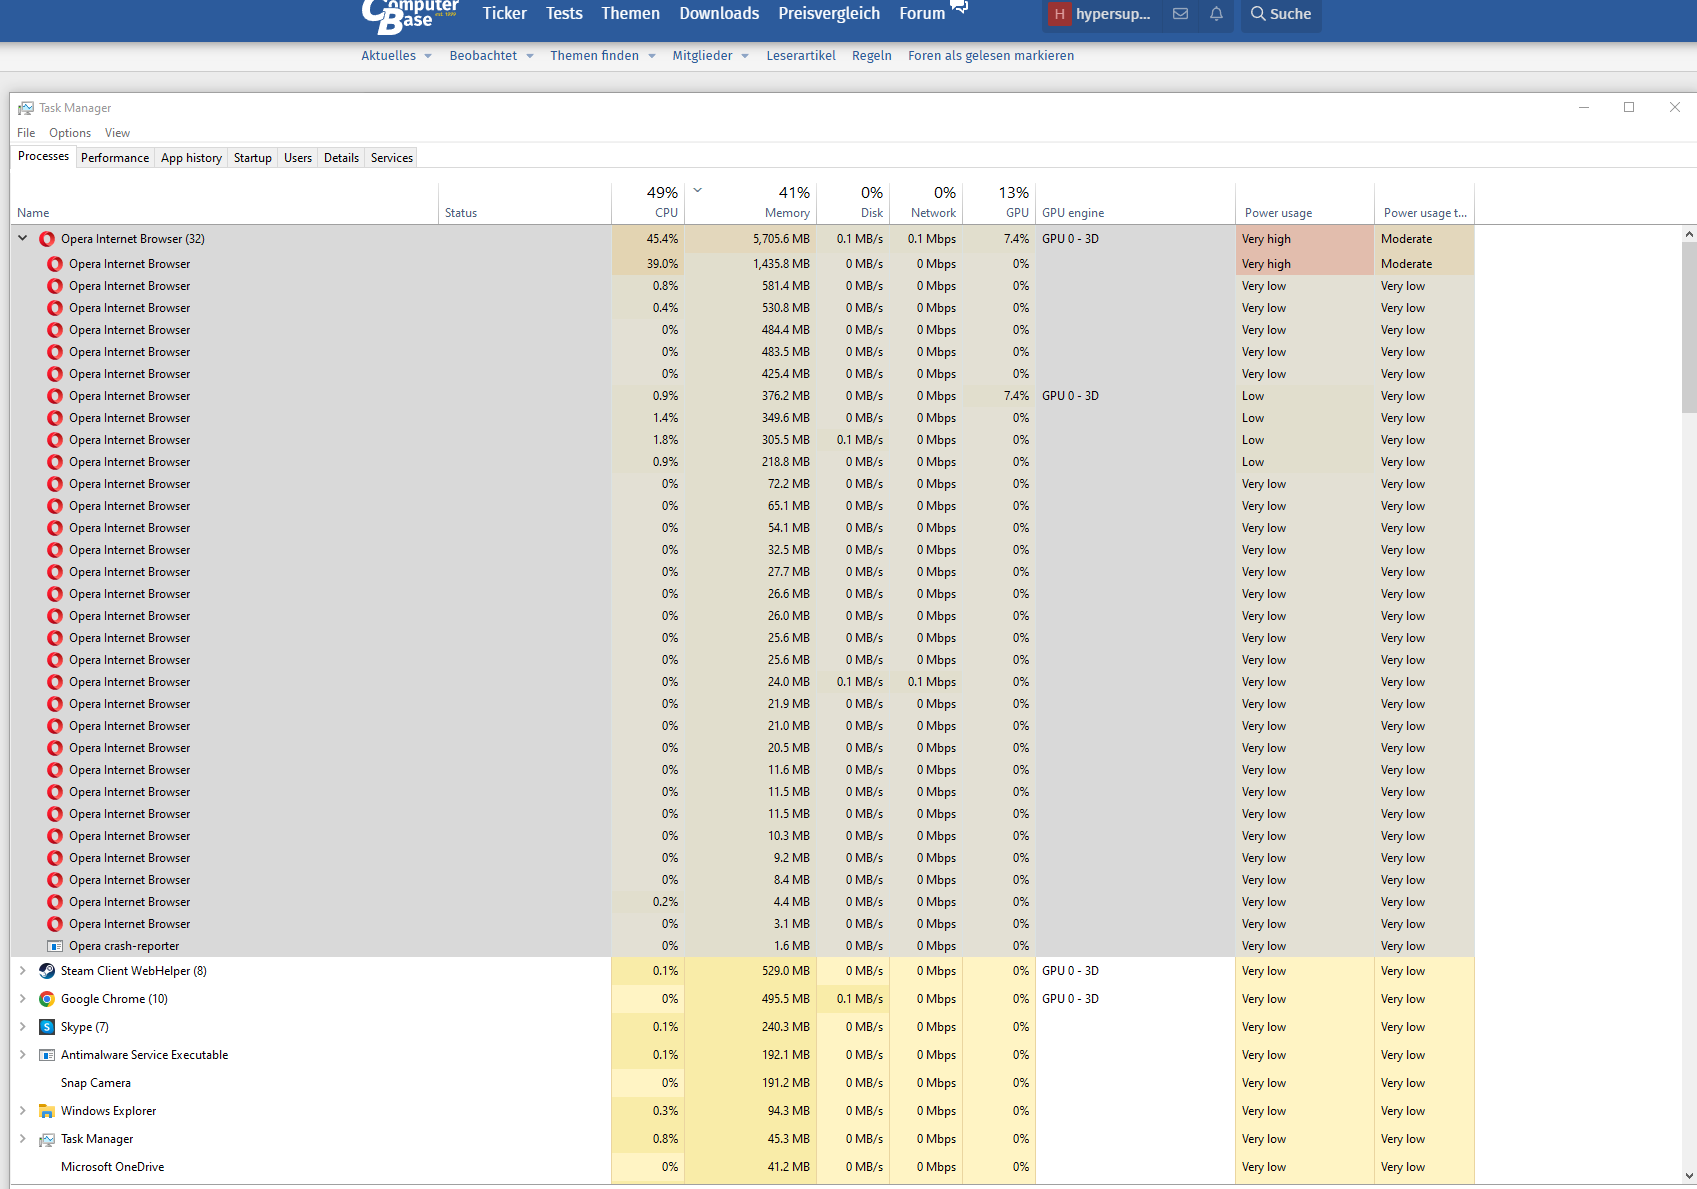Open forum inbox envelope icon
The height and width of the screenshot is (1189, 1697).
[x=1181, y=14]
